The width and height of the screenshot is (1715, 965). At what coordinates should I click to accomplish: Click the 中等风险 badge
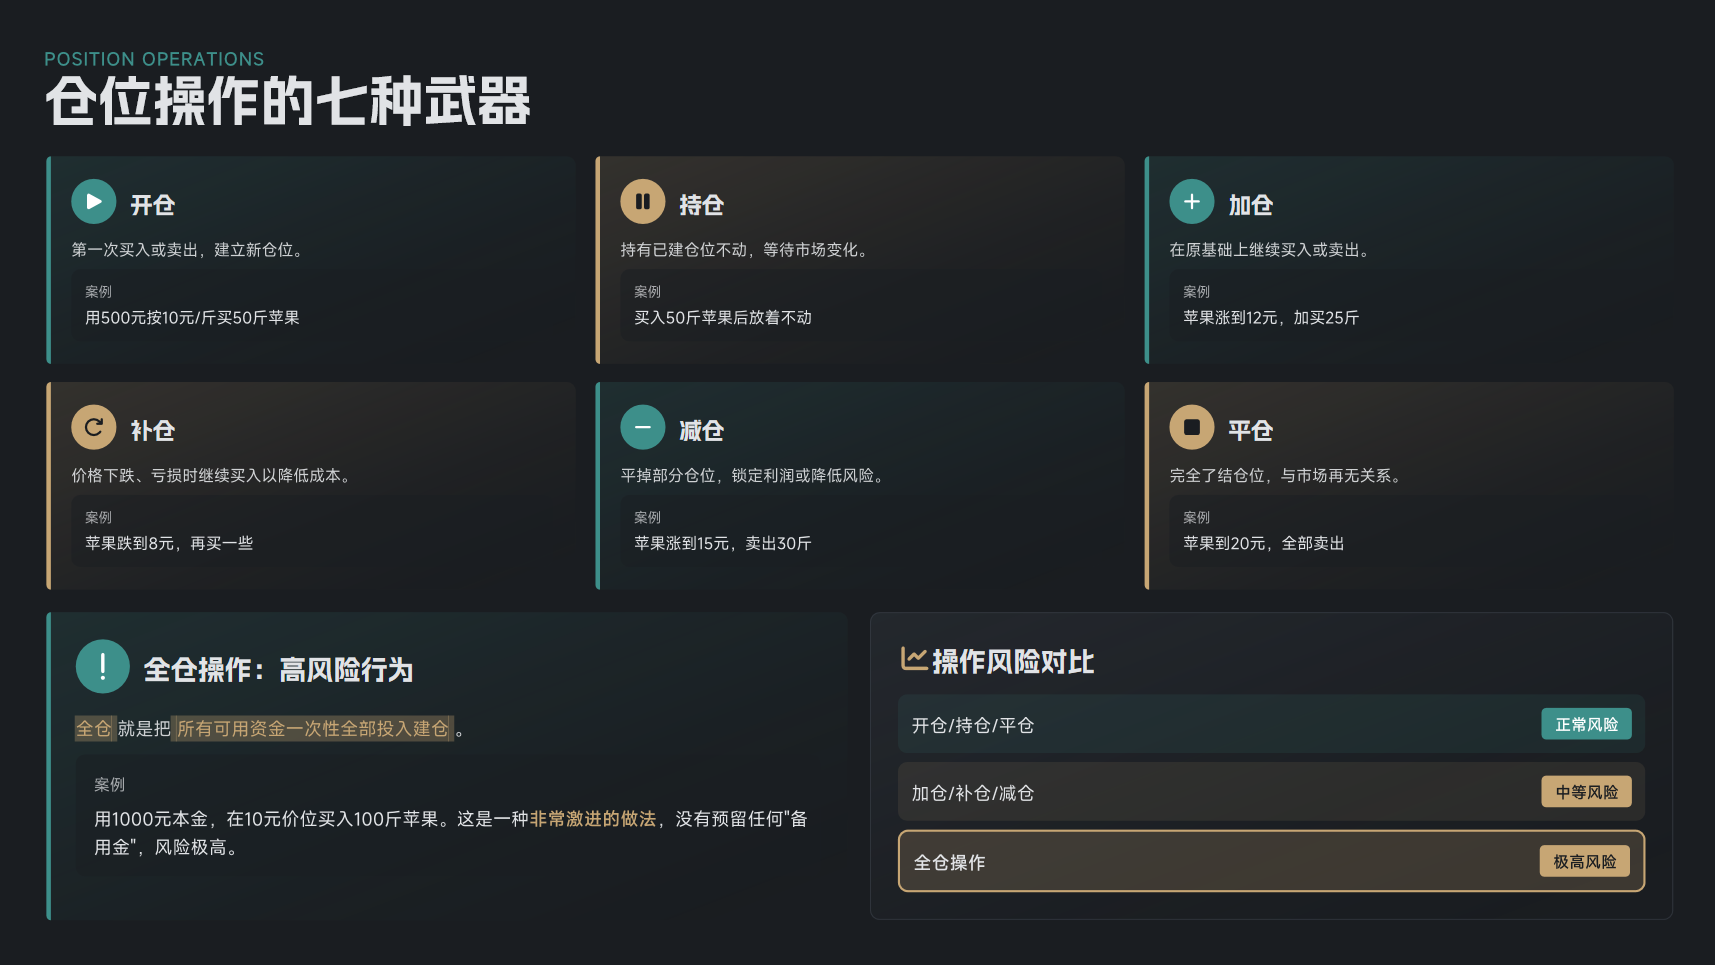[x=1585, y=792]
